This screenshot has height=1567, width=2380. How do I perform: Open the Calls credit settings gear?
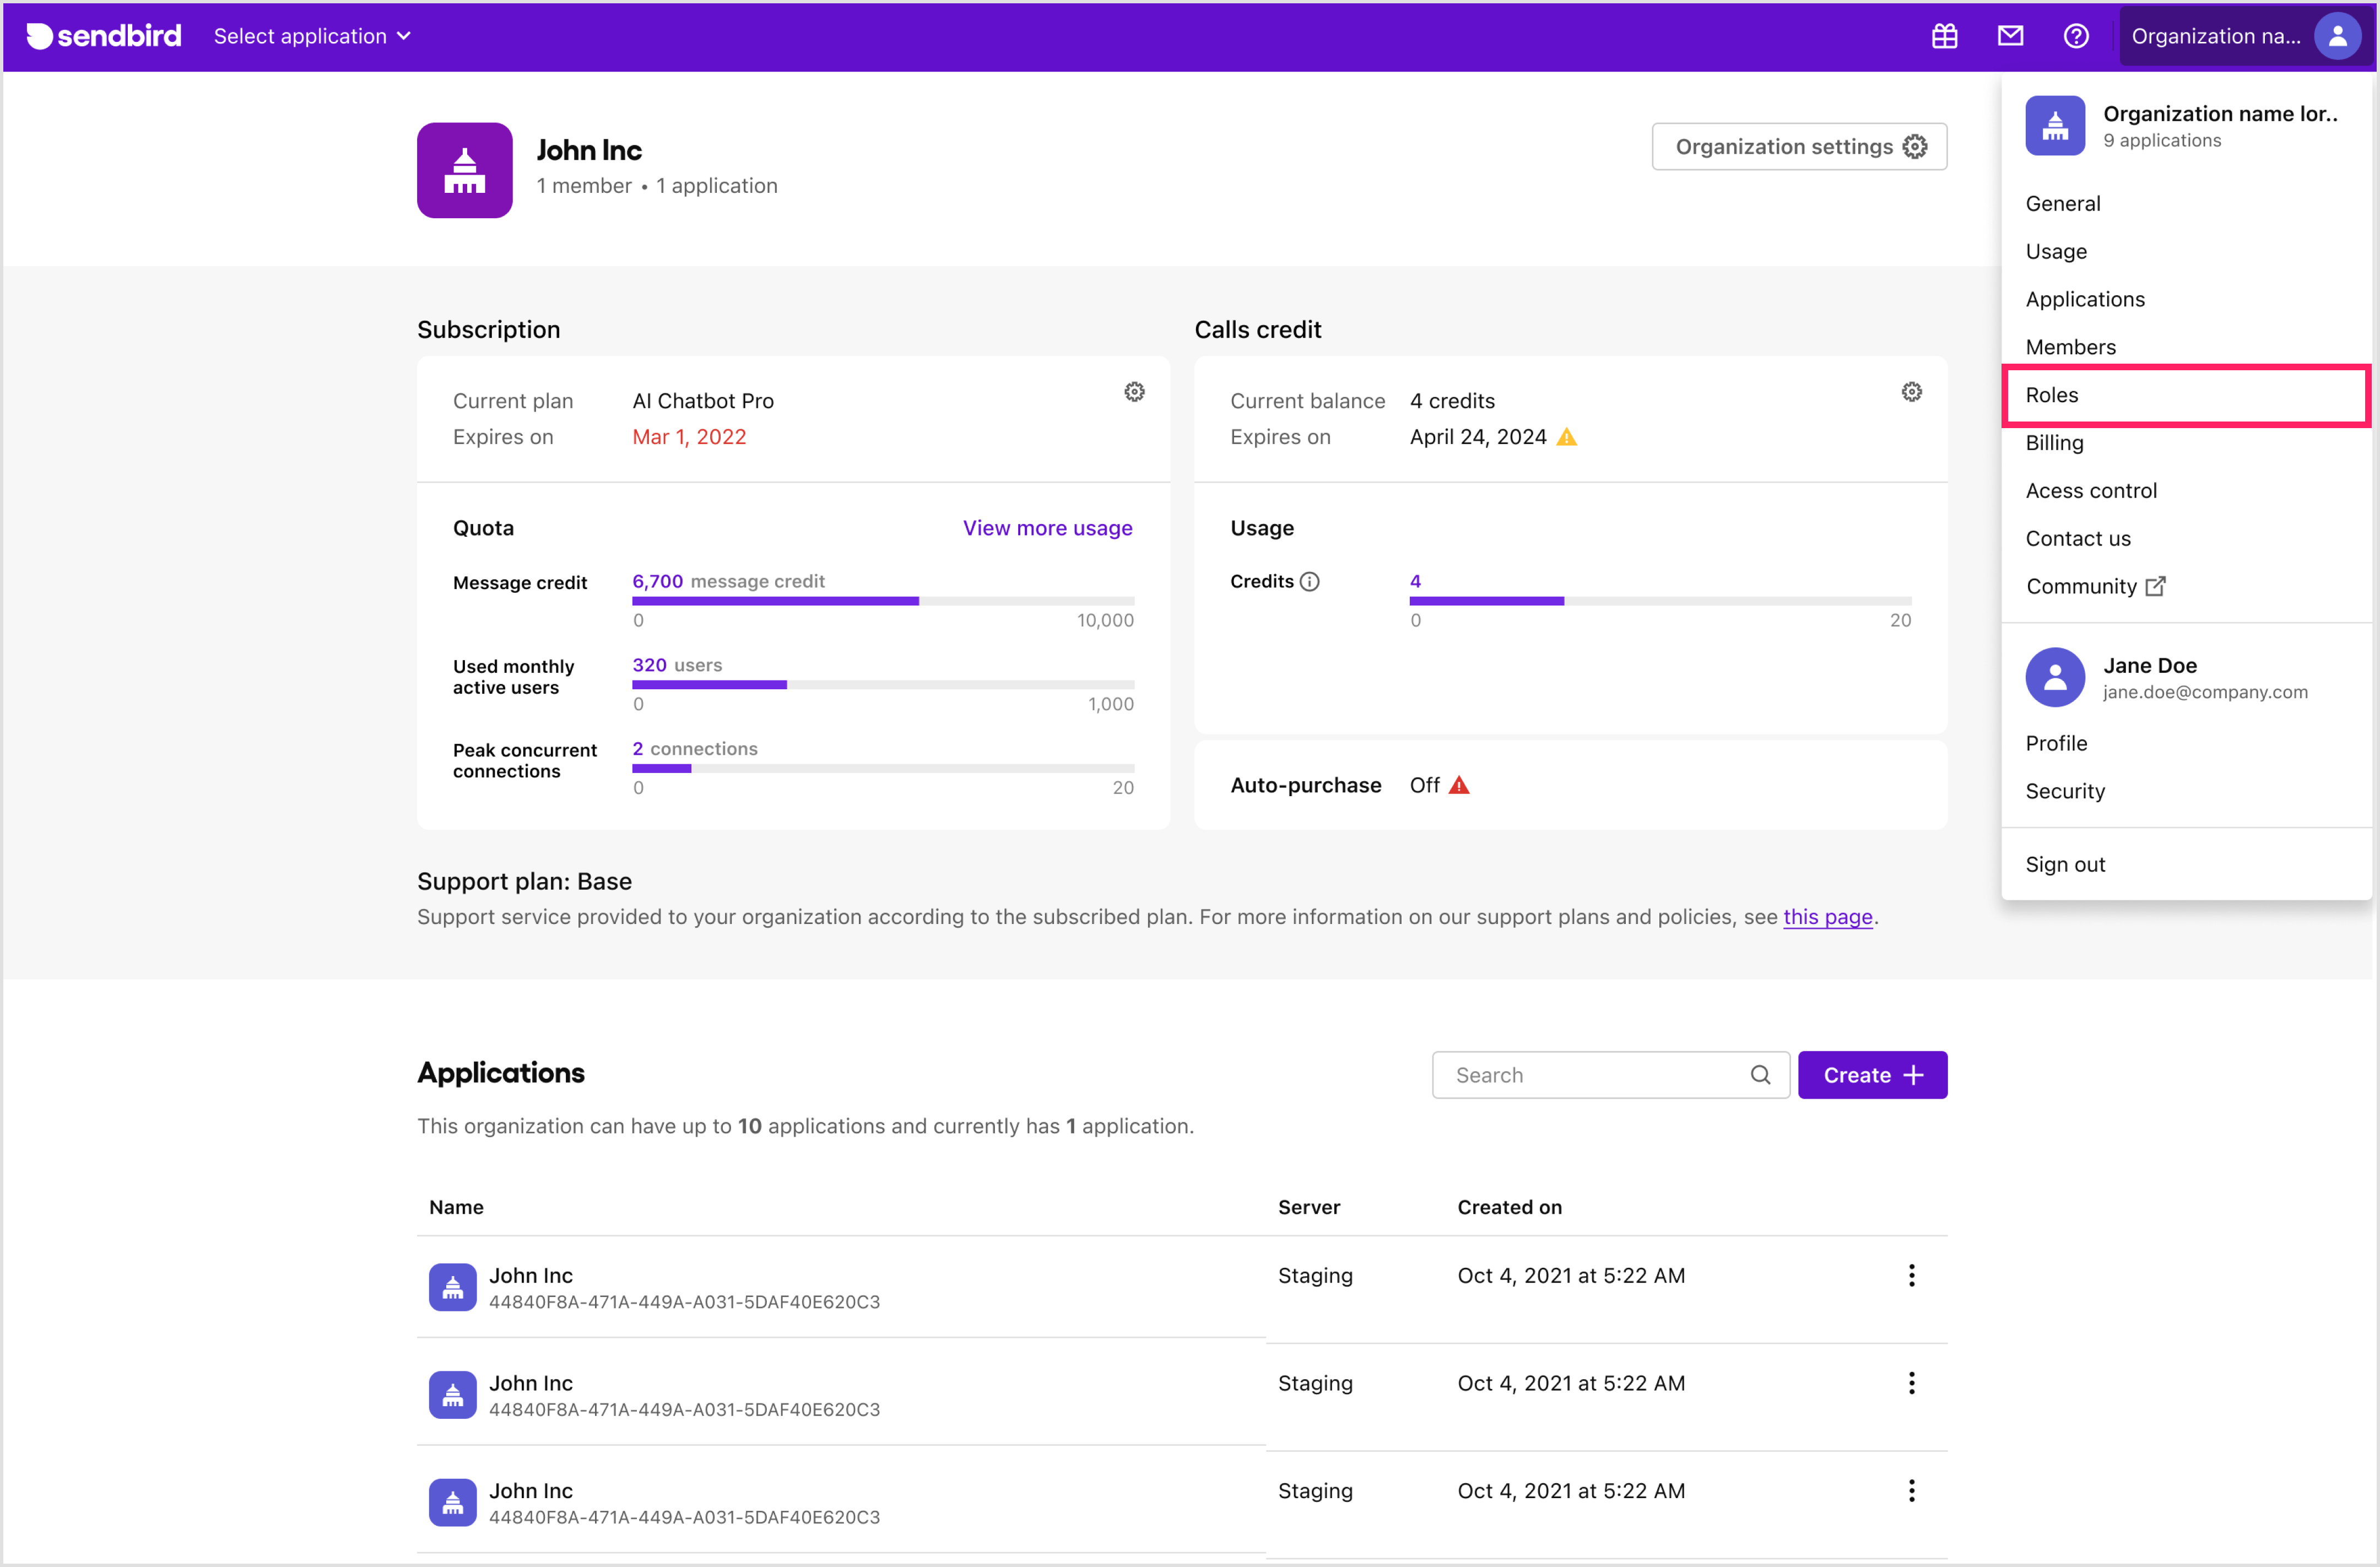[1911, 391]
